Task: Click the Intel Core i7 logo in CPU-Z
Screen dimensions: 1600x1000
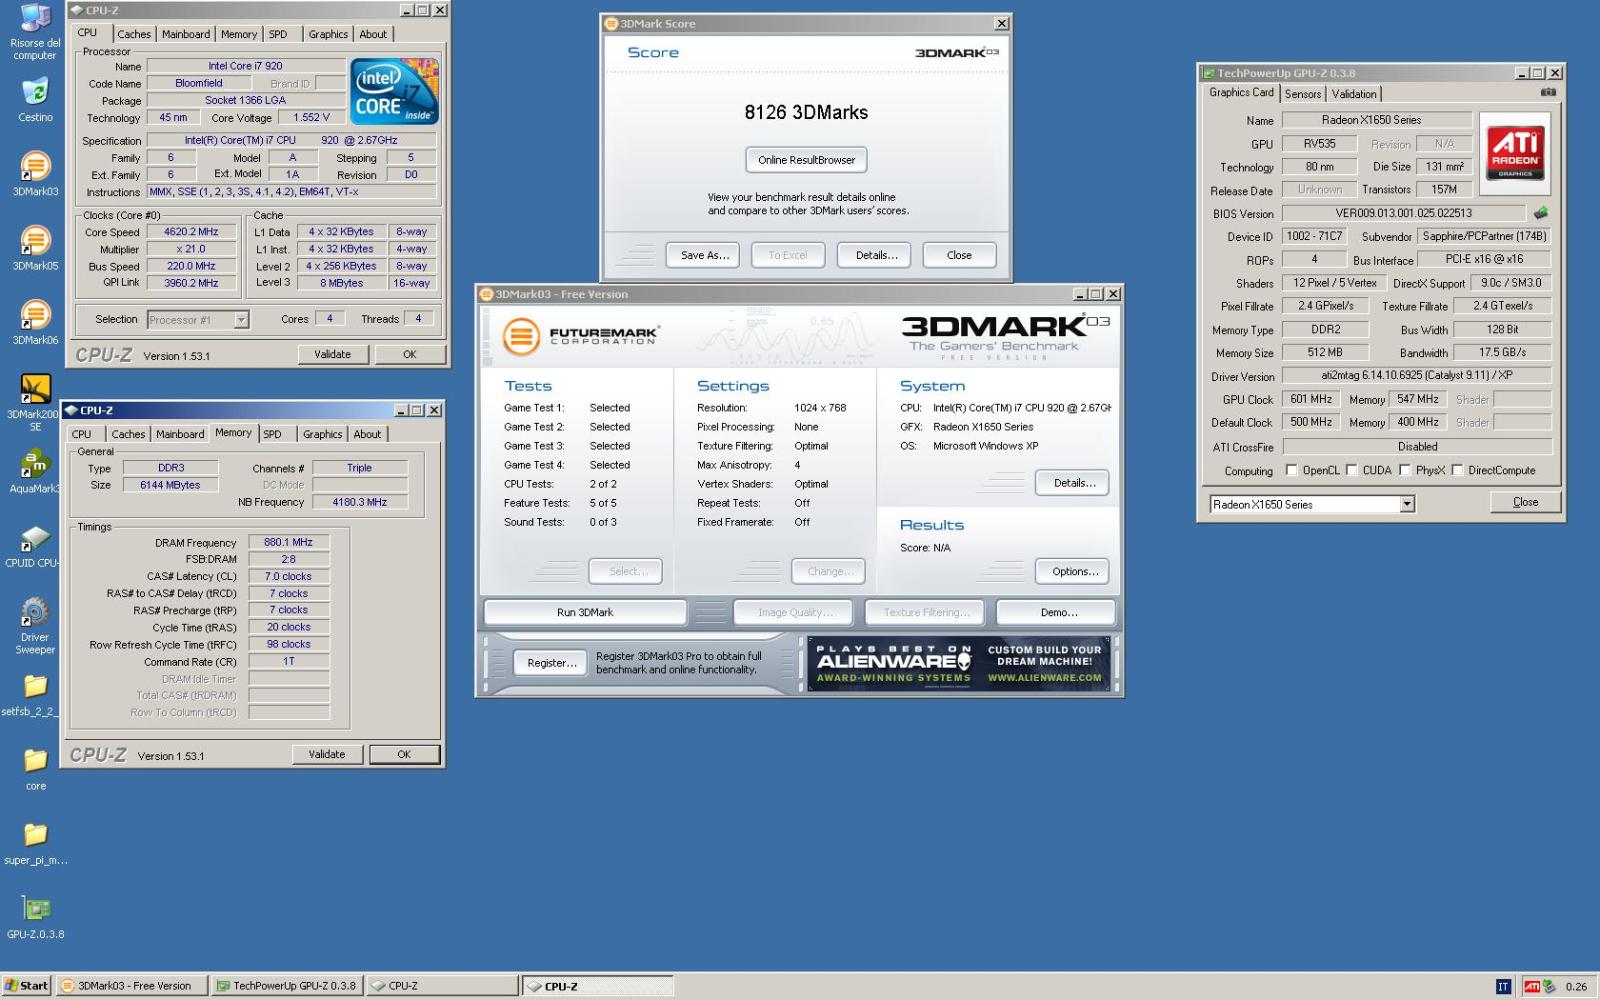Action: [395, 91]
